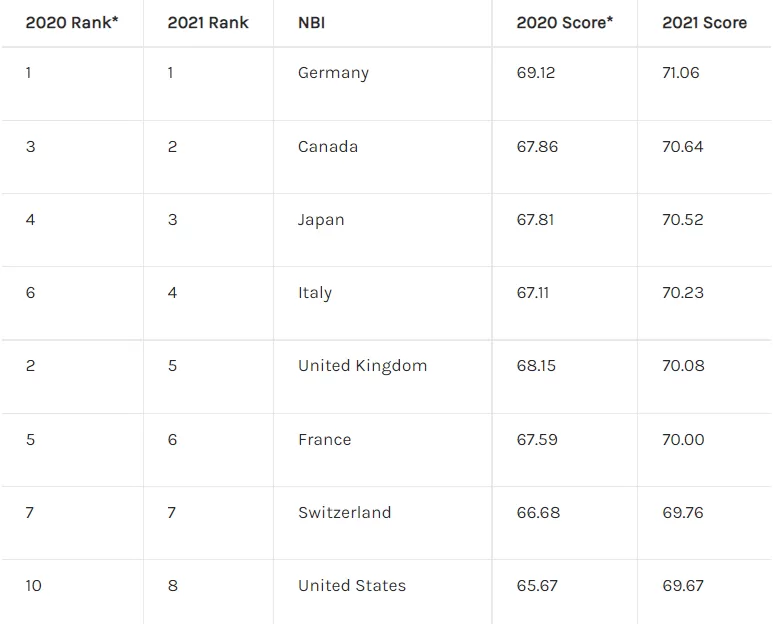Click the NBI column header

click(312, 23)
